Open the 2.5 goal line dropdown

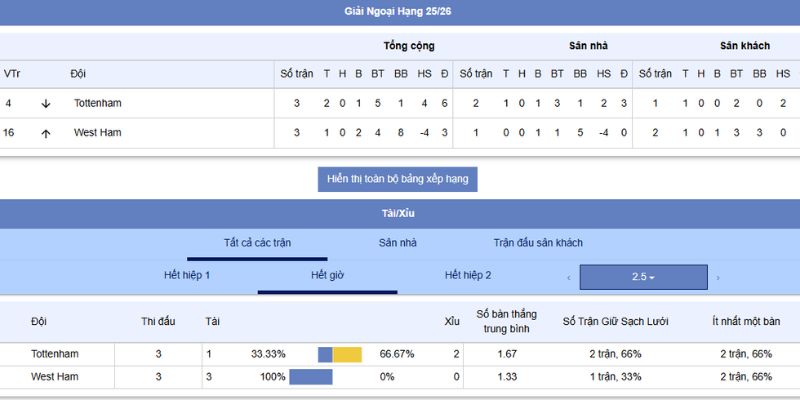pyautogui.click(x=642, y=277)
